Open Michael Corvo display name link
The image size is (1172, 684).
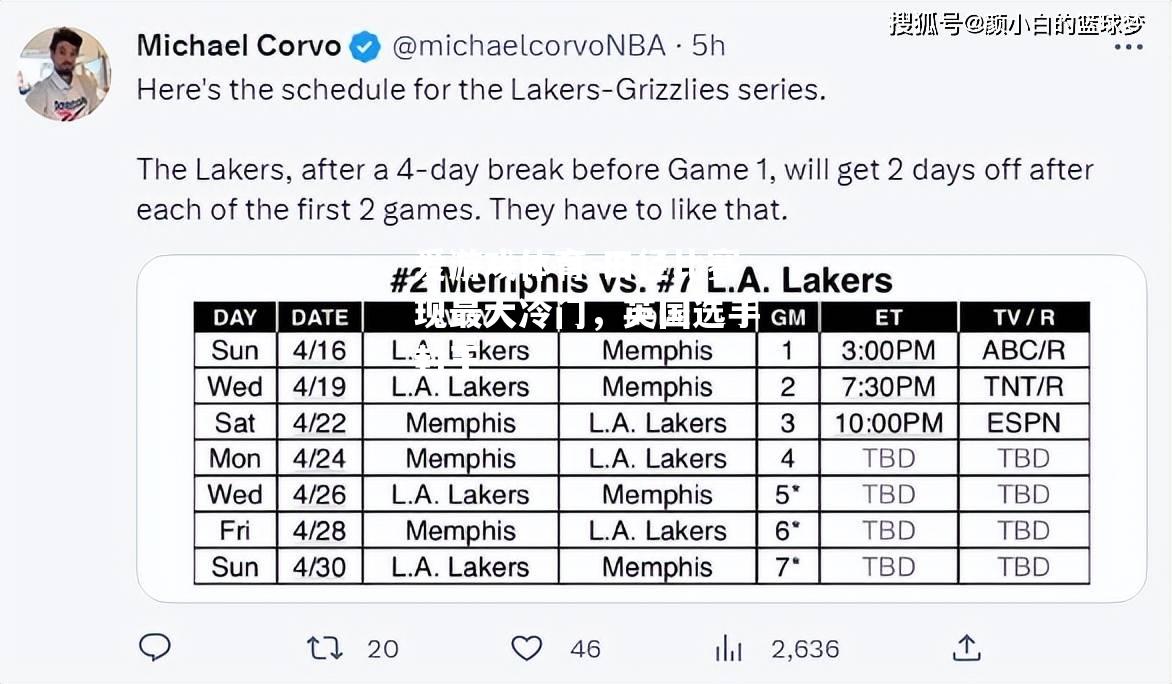pos(238,46)
